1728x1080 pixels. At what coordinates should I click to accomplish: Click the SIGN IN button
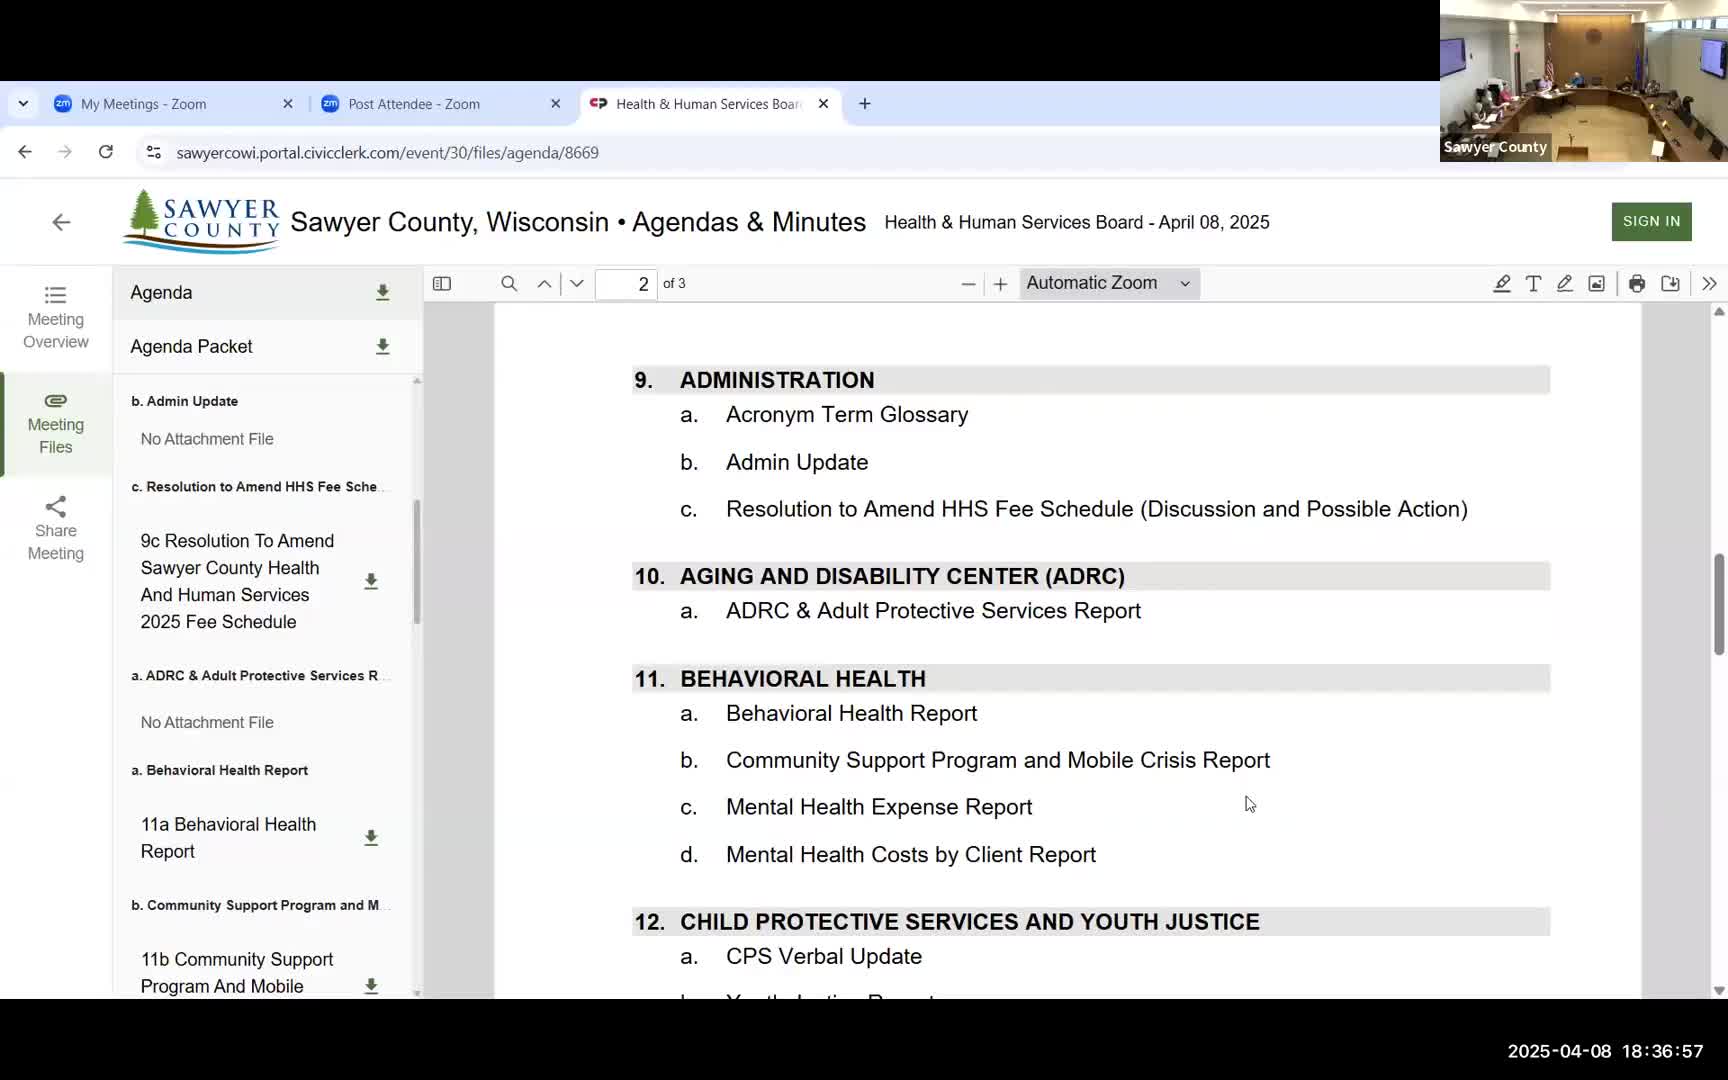coord(1651,221)
